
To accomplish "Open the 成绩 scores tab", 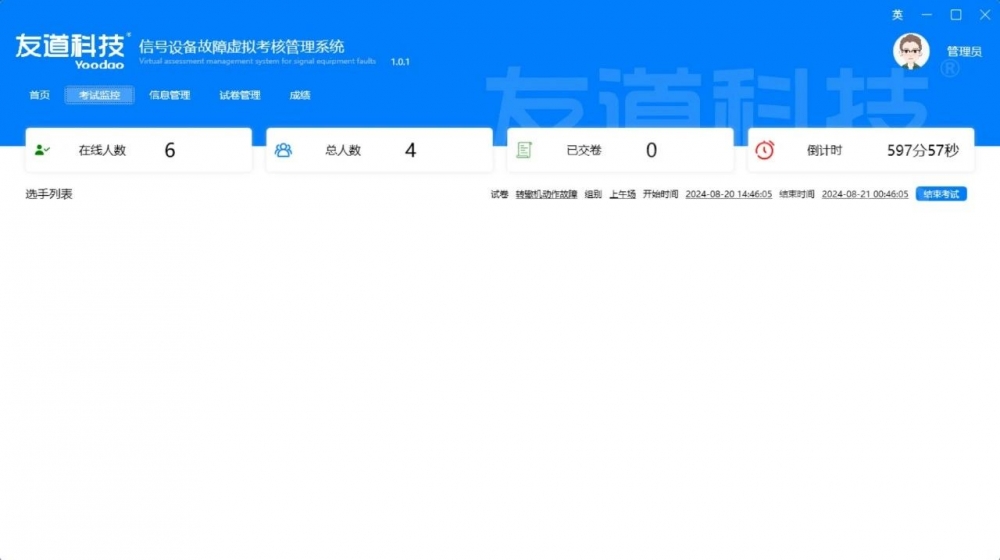I will (299, 95).
